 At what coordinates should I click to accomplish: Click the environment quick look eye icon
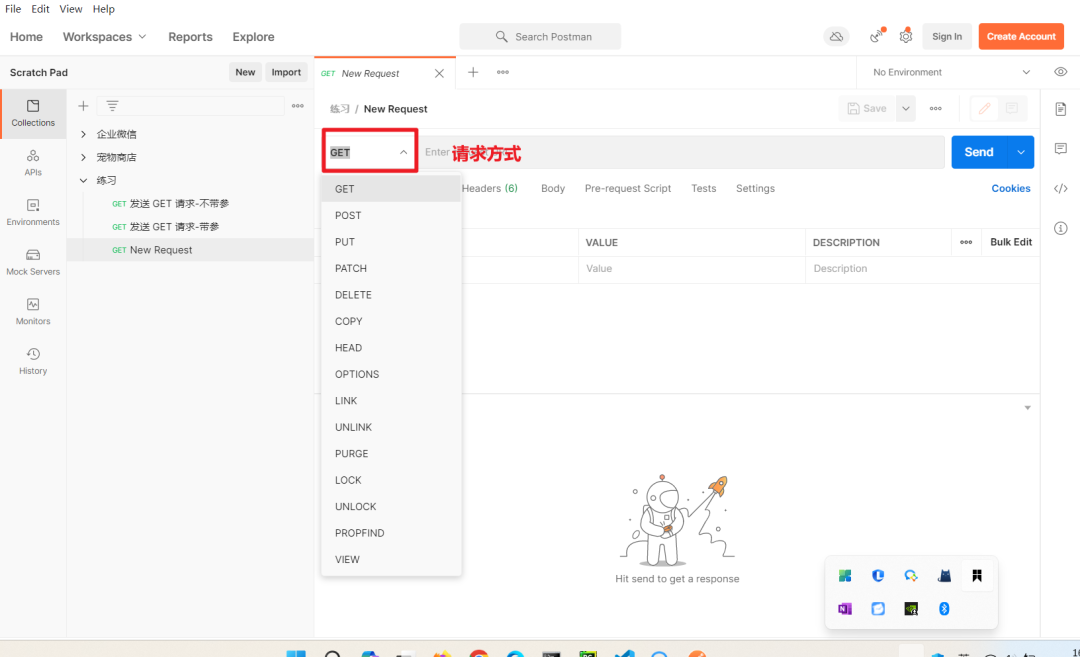point(1060,72)
